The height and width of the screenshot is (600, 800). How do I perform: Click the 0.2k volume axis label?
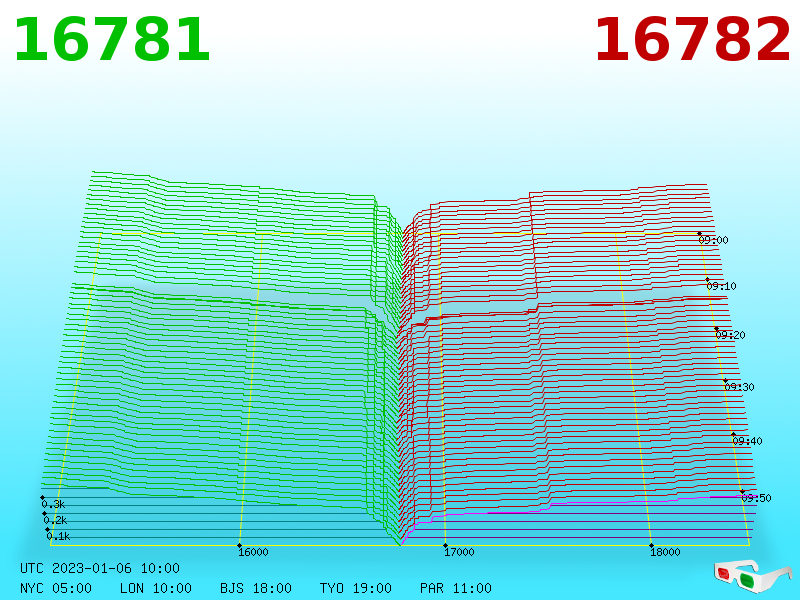(55, 520)
